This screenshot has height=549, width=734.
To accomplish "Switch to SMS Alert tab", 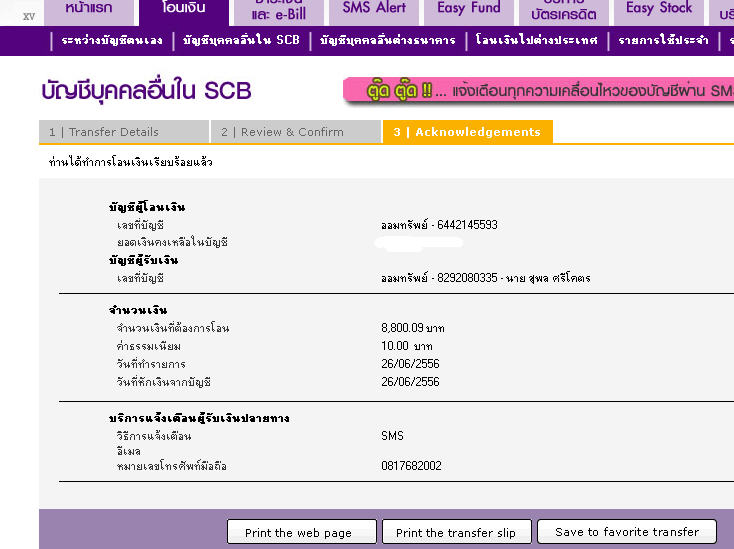I will coord(374,11).
